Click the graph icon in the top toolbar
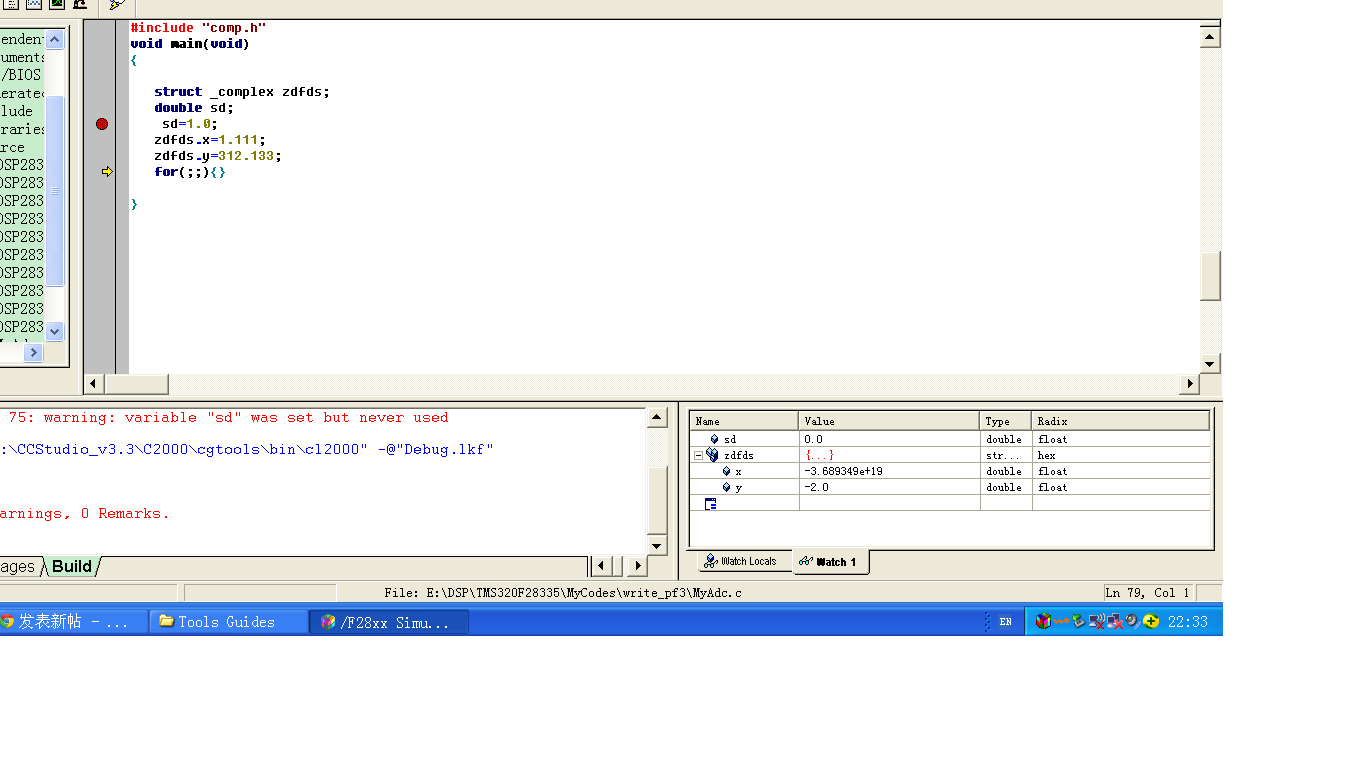 [x=34, y=4]
